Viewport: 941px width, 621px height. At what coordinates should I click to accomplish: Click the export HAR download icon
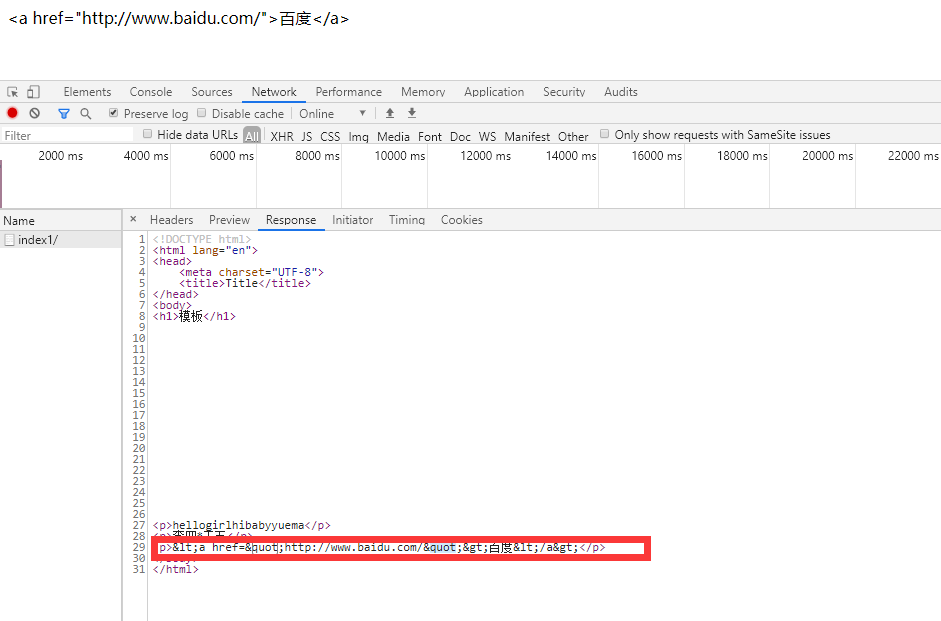click(x=412, y=113)
